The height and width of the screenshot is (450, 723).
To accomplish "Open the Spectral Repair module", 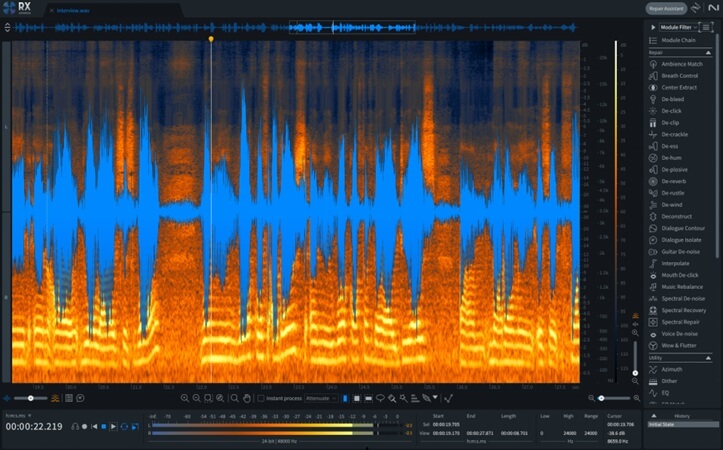I will click(680, 321).
